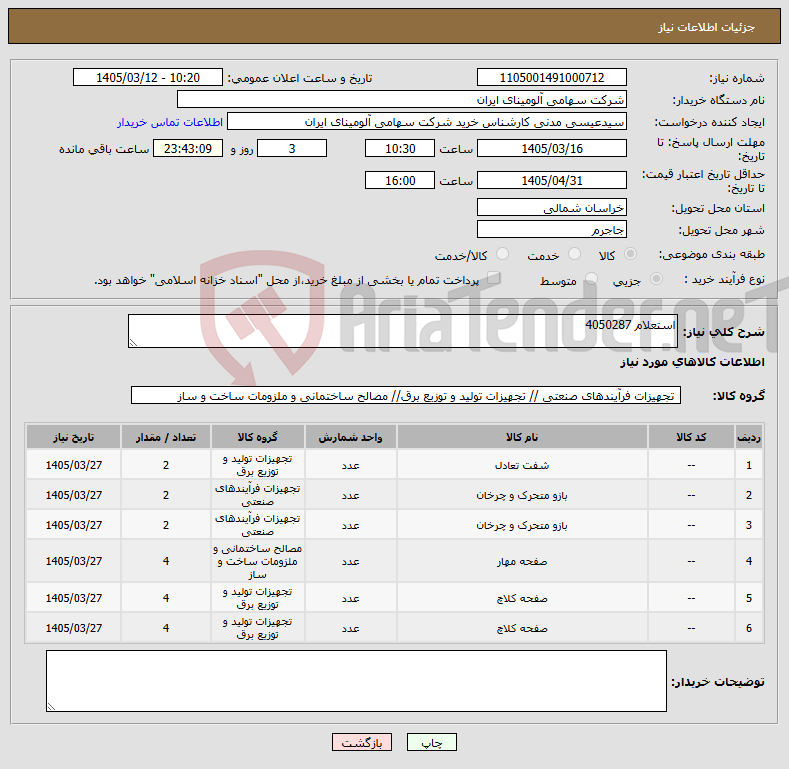Click the کد کالا column header

coord(691,437)
